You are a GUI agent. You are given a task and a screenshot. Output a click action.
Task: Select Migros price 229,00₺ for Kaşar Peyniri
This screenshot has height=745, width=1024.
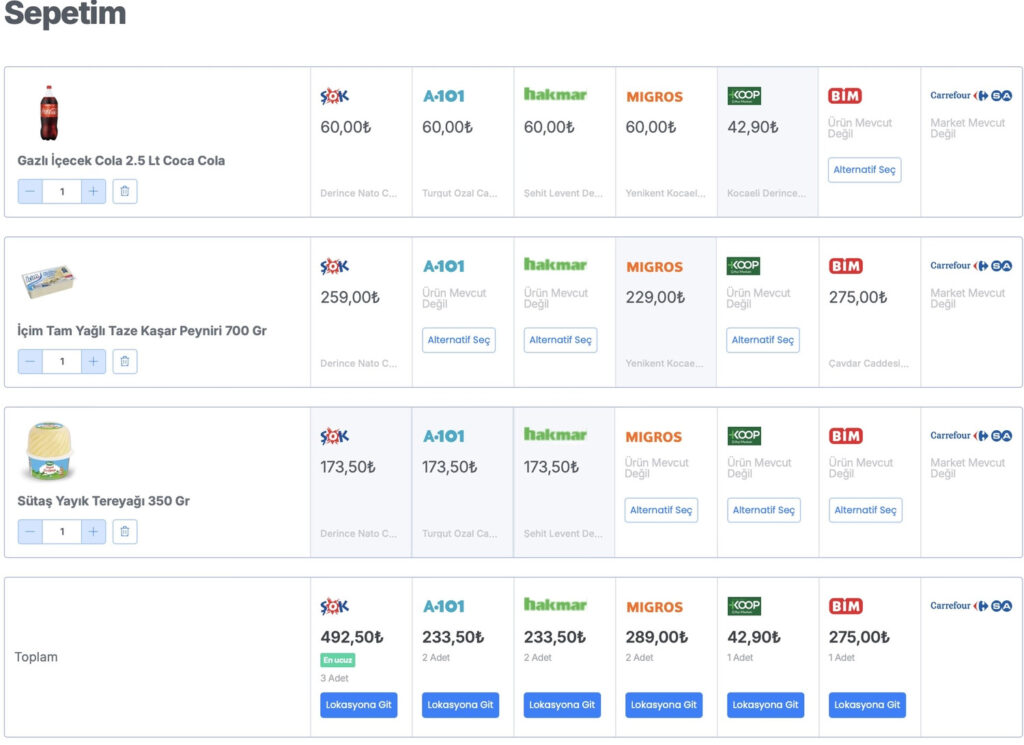click(655, 297)
